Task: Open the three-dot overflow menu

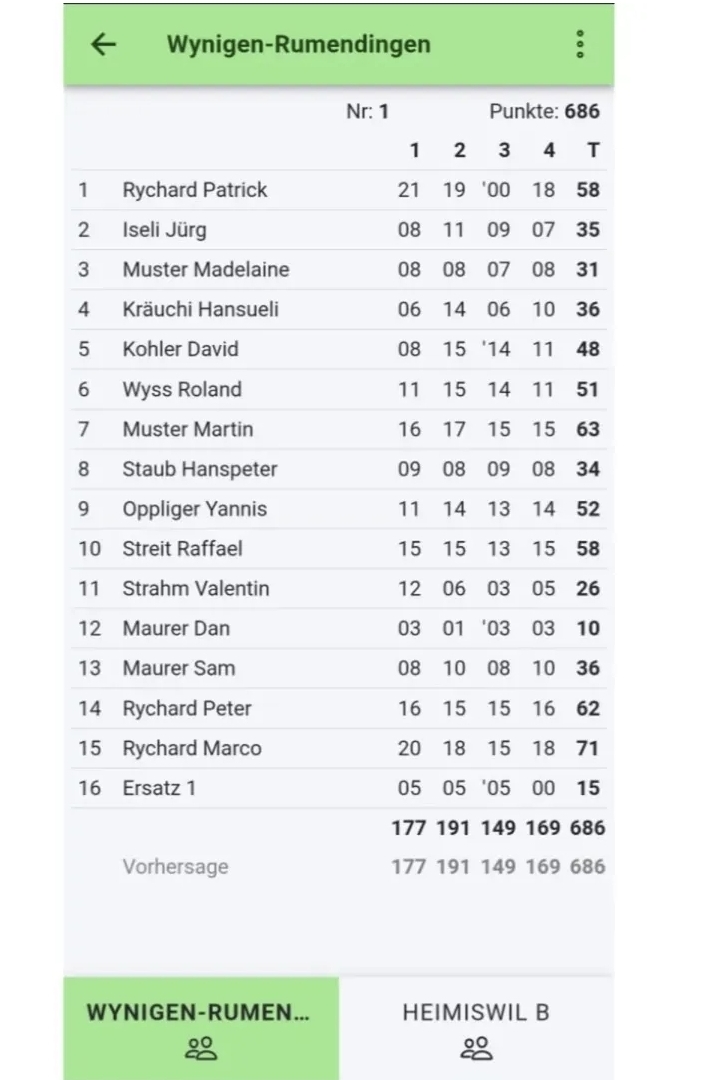Action: point(580,44)
